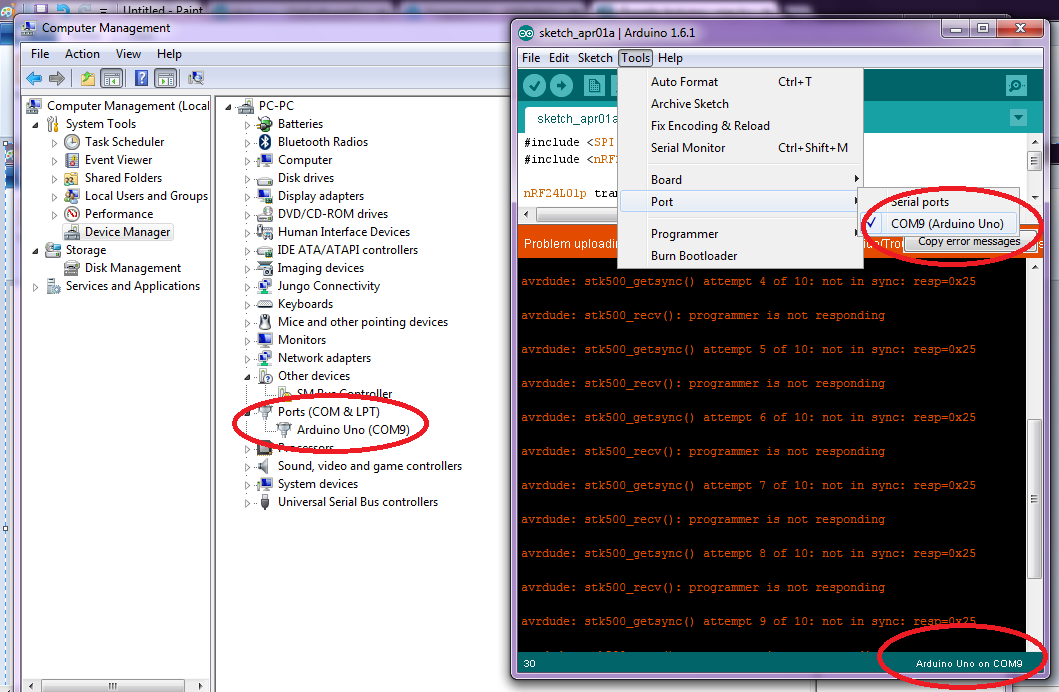Click the Arduino New sketch icon
1059x692 pixels.
pyautogui.click(x=594, y=85)
